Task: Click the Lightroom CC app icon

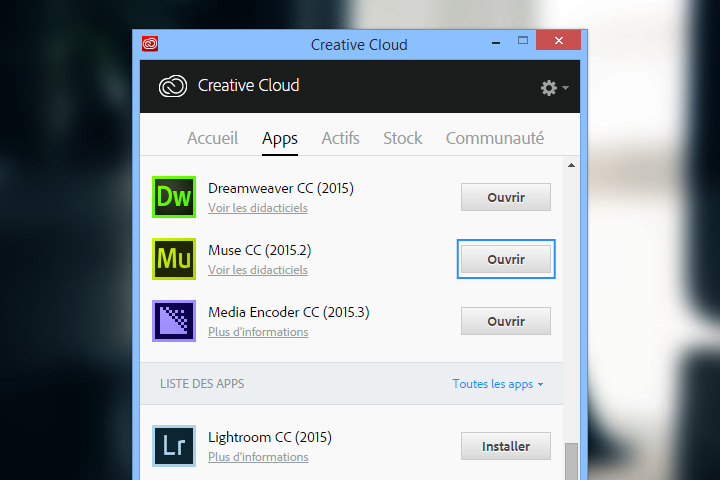Action: pyautogui.click(x=174, y=446)
